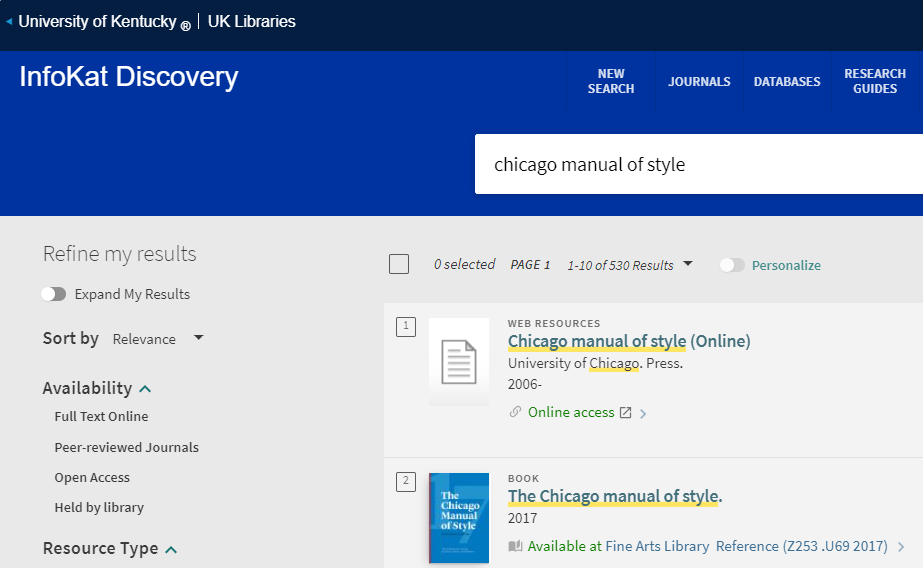Click the back arrow beside University of Kentucky
The width and height of the screenshot is (923, 568).
pos(9,21)
